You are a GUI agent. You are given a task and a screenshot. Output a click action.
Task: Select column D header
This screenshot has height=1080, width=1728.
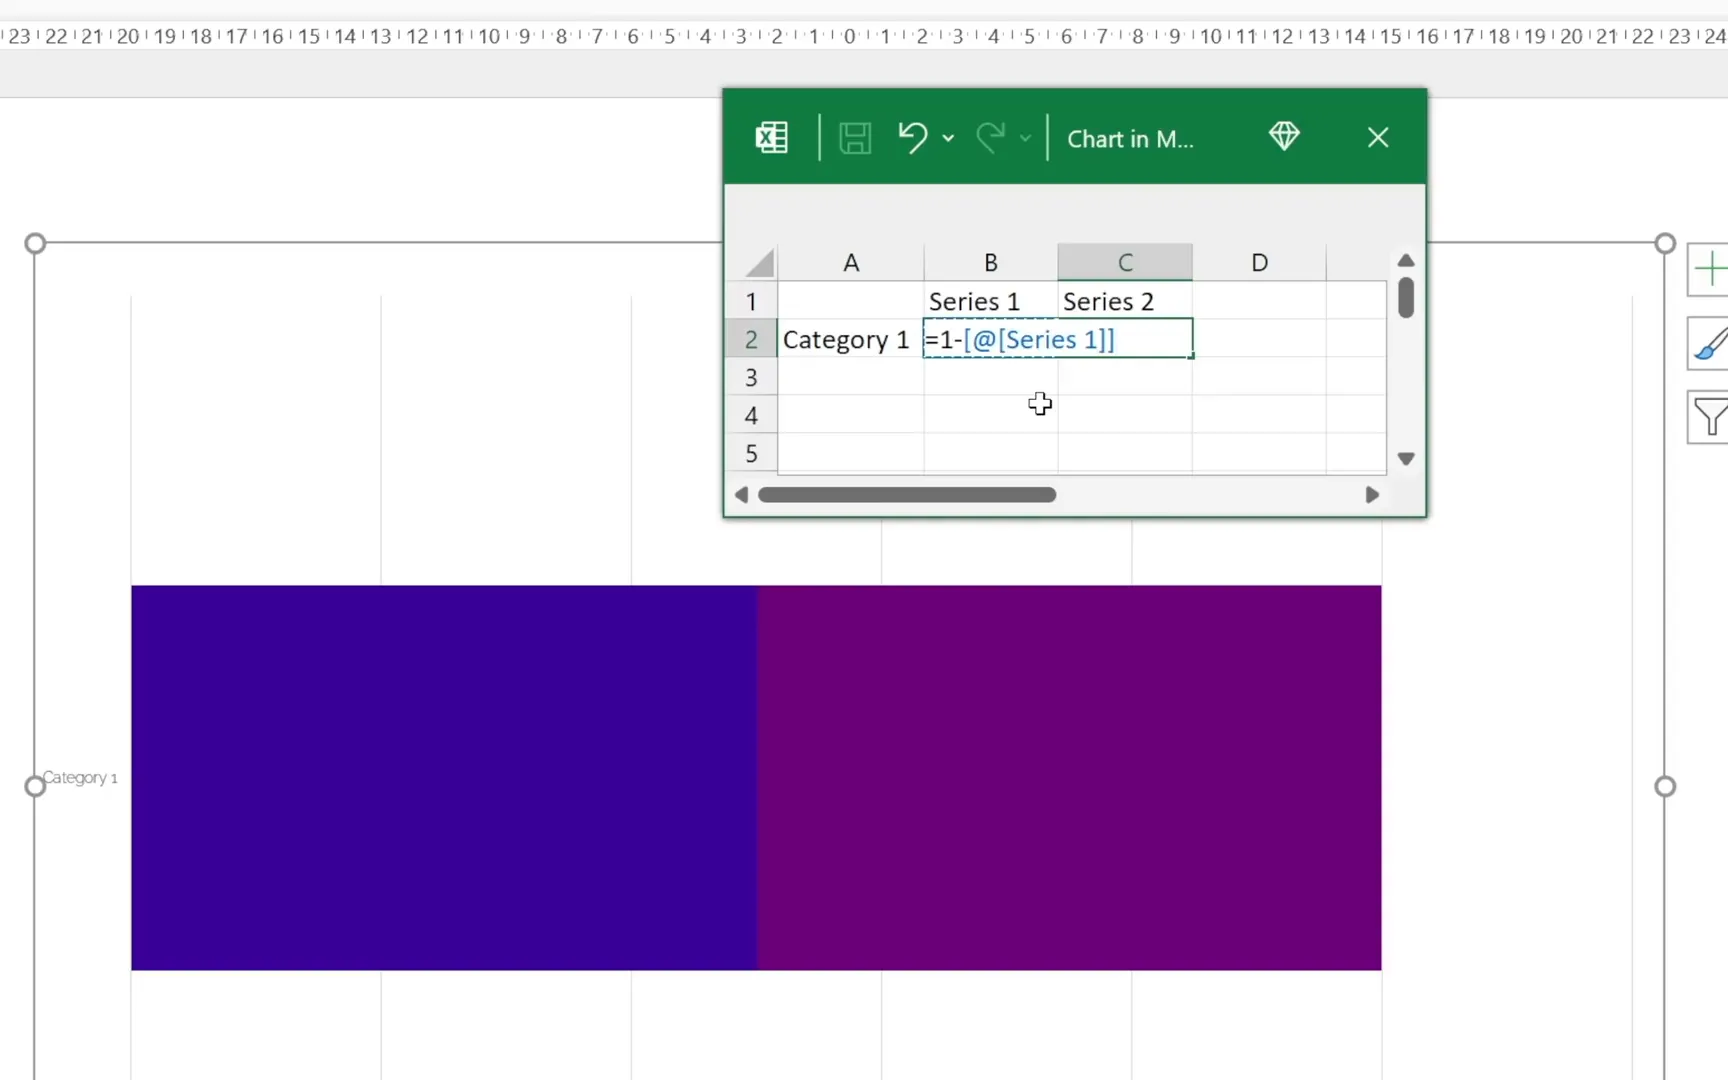tap(1259, 263)
